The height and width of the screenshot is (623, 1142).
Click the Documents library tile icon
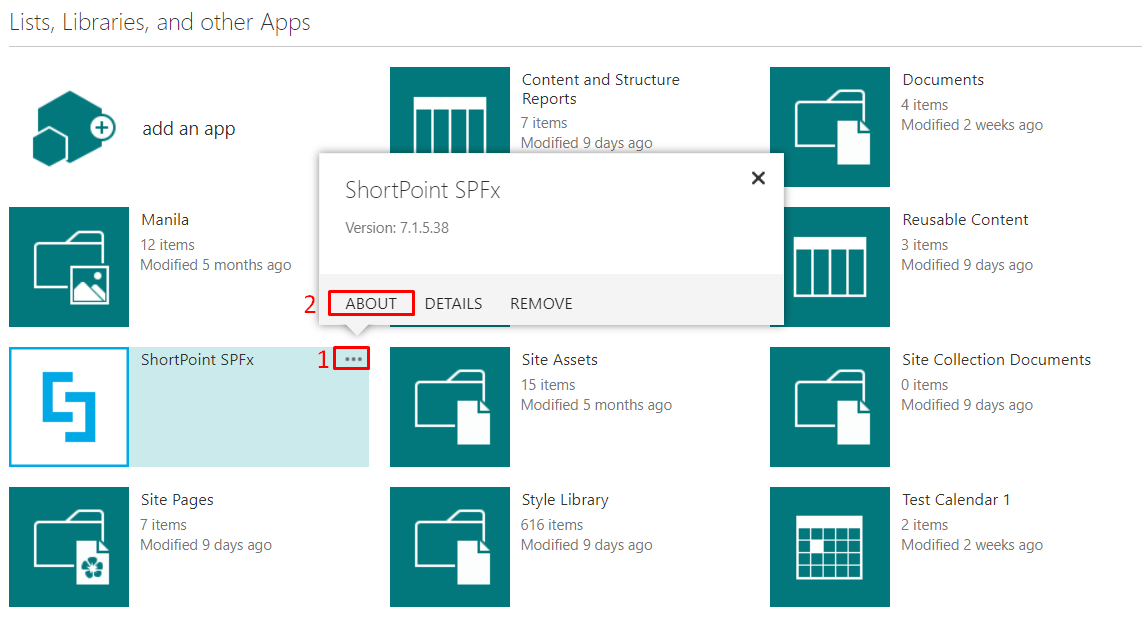pos(830,127)
